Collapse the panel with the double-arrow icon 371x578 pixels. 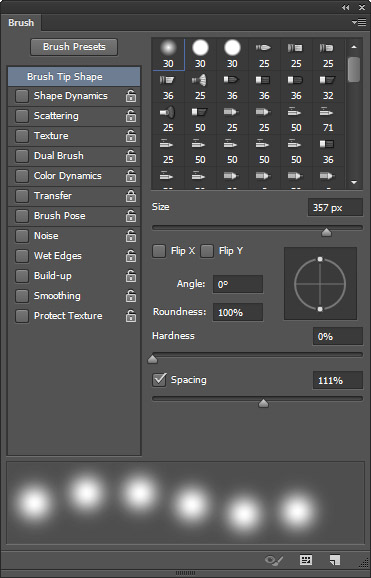click(x=345, y=7)
